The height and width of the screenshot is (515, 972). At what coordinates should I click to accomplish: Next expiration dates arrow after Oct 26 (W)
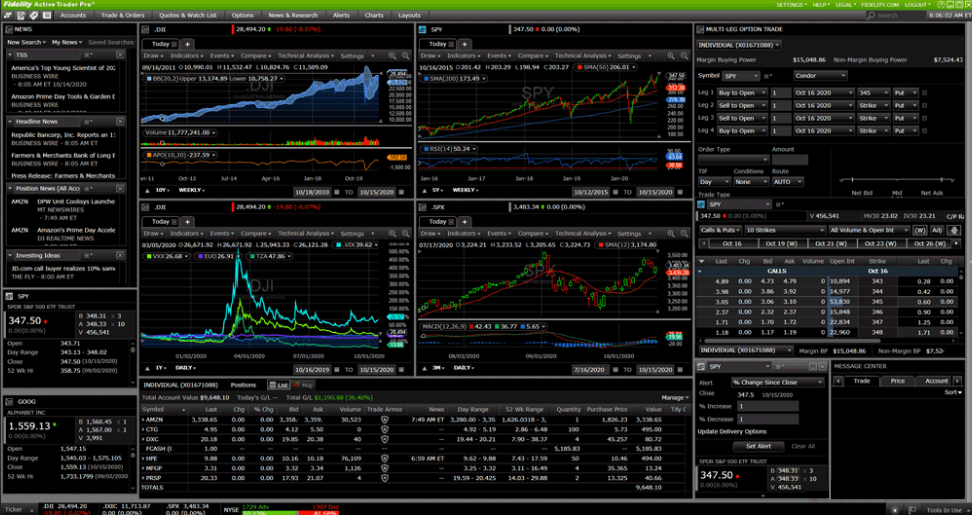coord(958,244)
